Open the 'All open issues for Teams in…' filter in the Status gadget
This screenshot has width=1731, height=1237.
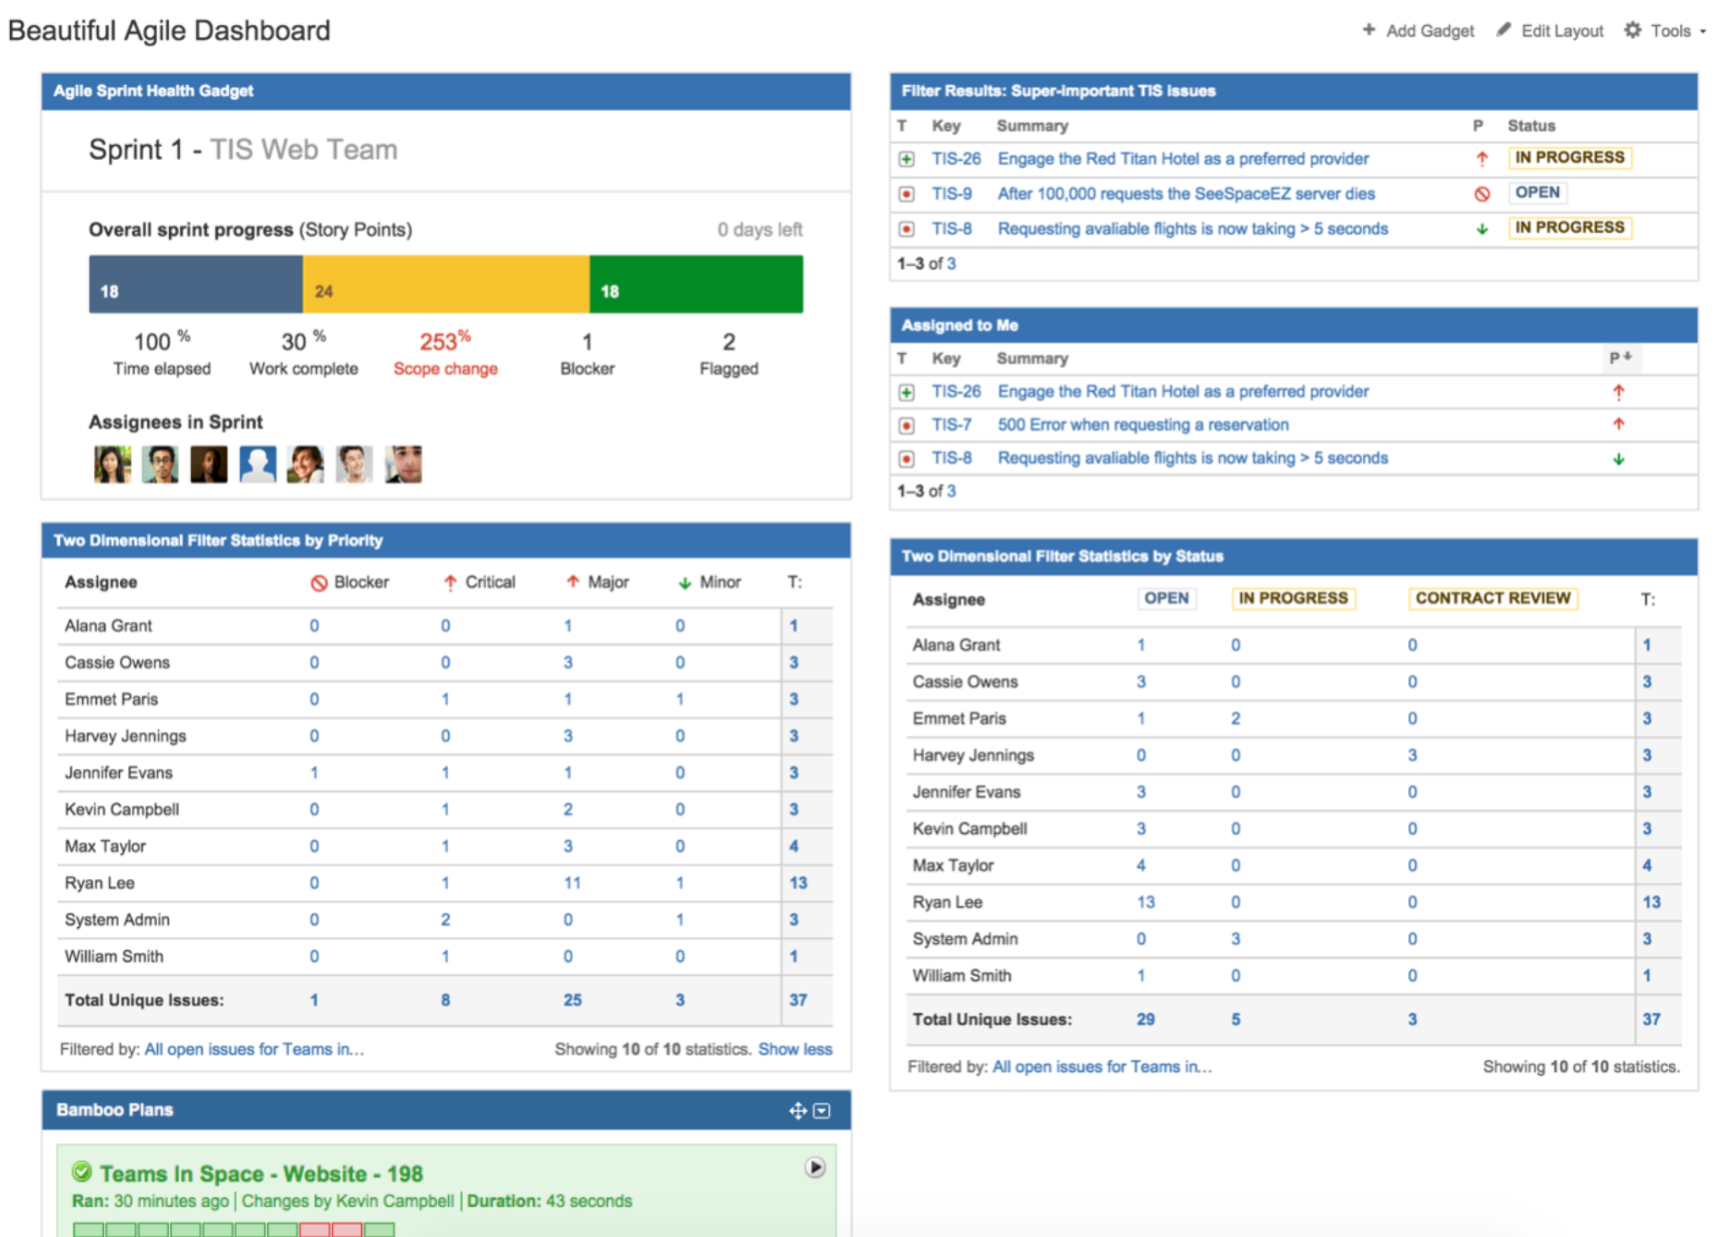click(x=1102, y=1067)
